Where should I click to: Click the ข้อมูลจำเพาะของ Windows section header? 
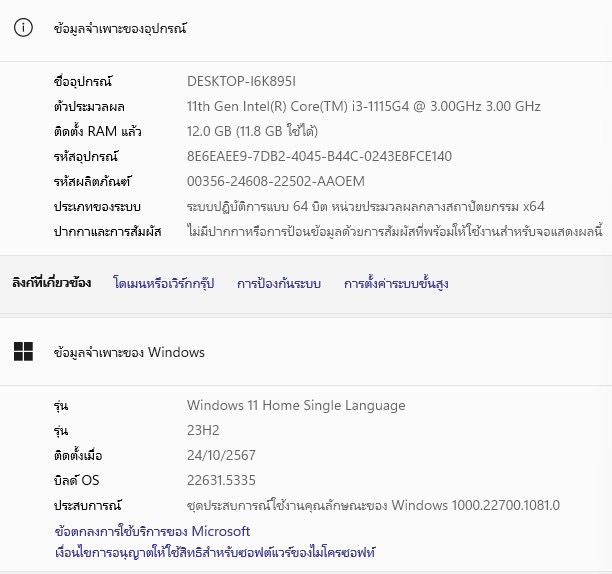129,352
